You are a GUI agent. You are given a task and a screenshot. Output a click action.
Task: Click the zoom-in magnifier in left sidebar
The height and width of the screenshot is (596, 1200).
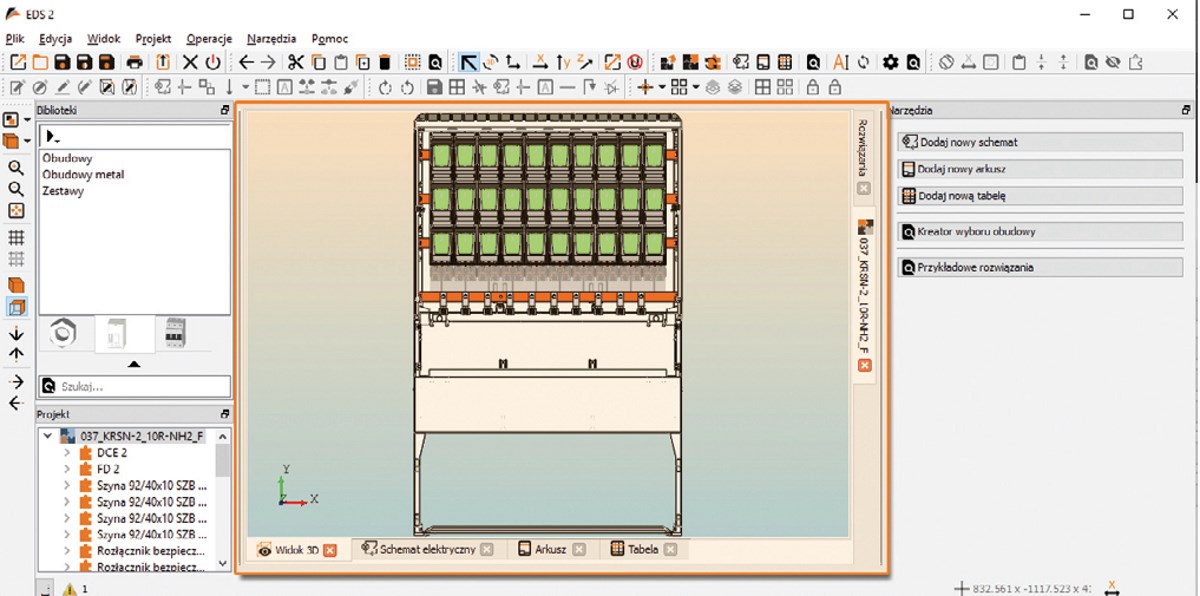click(16, 168)
